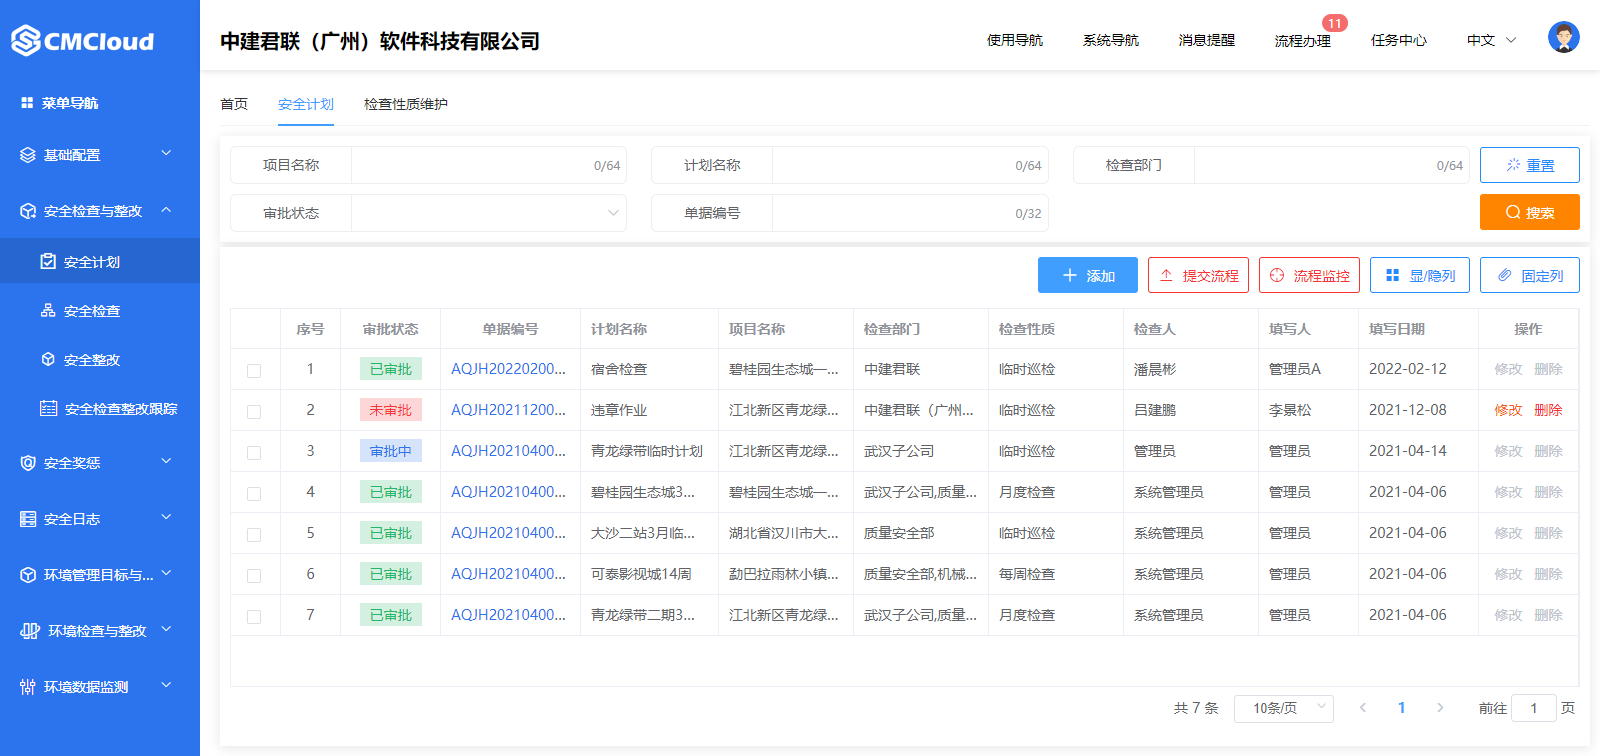This screenshot has width=1600, height=756.
Task: Open 流程办理 in top menu
Action: (1303, 41)
